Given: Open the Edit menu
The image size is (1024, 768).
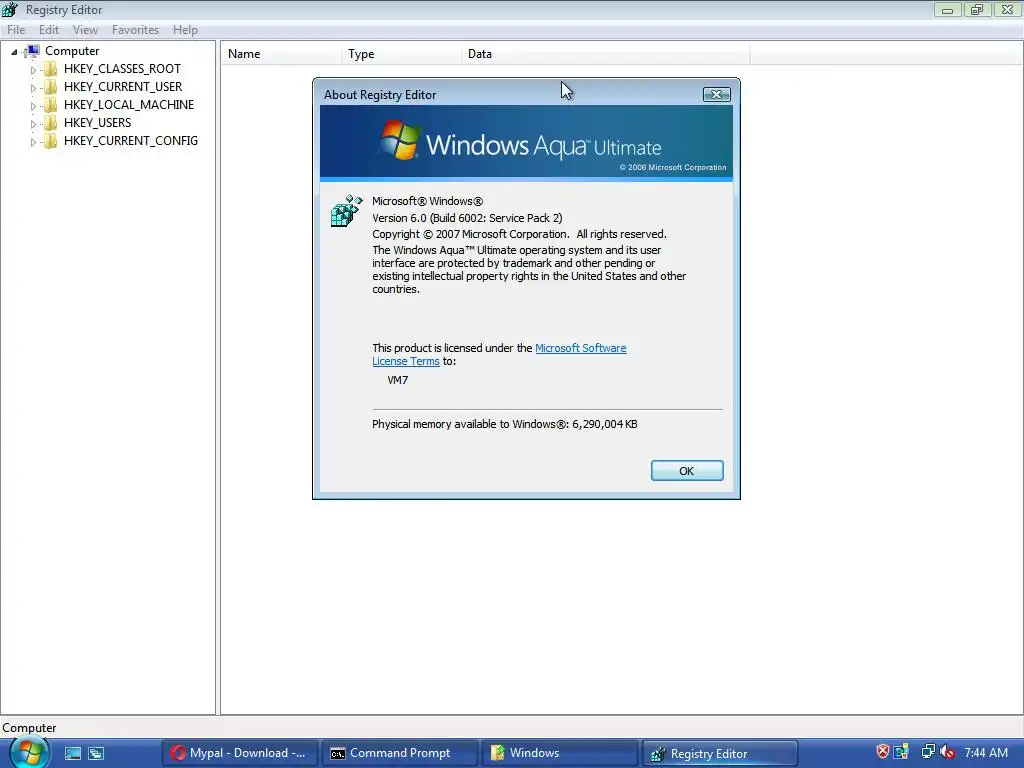Looking at the screenshot, I should click(49, 30).
